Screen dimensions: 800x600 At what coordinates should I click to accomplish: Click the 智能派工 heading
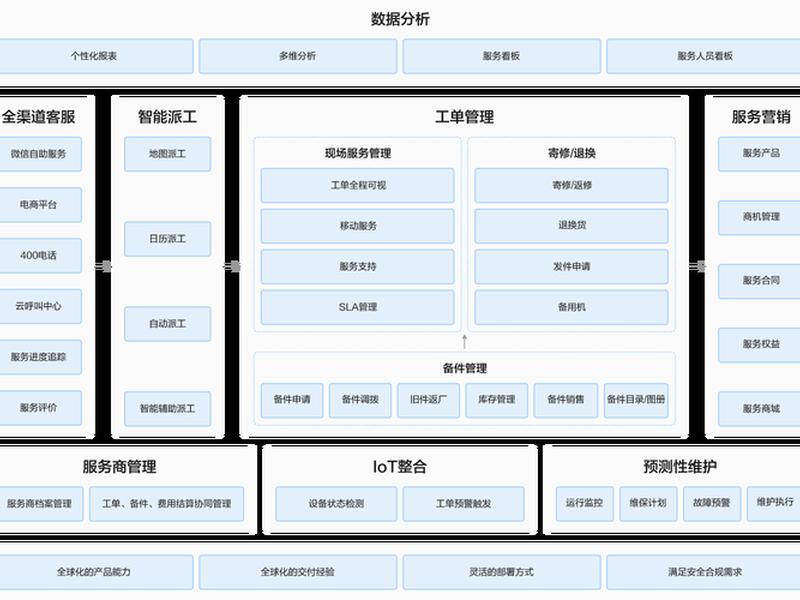point(167,117)
